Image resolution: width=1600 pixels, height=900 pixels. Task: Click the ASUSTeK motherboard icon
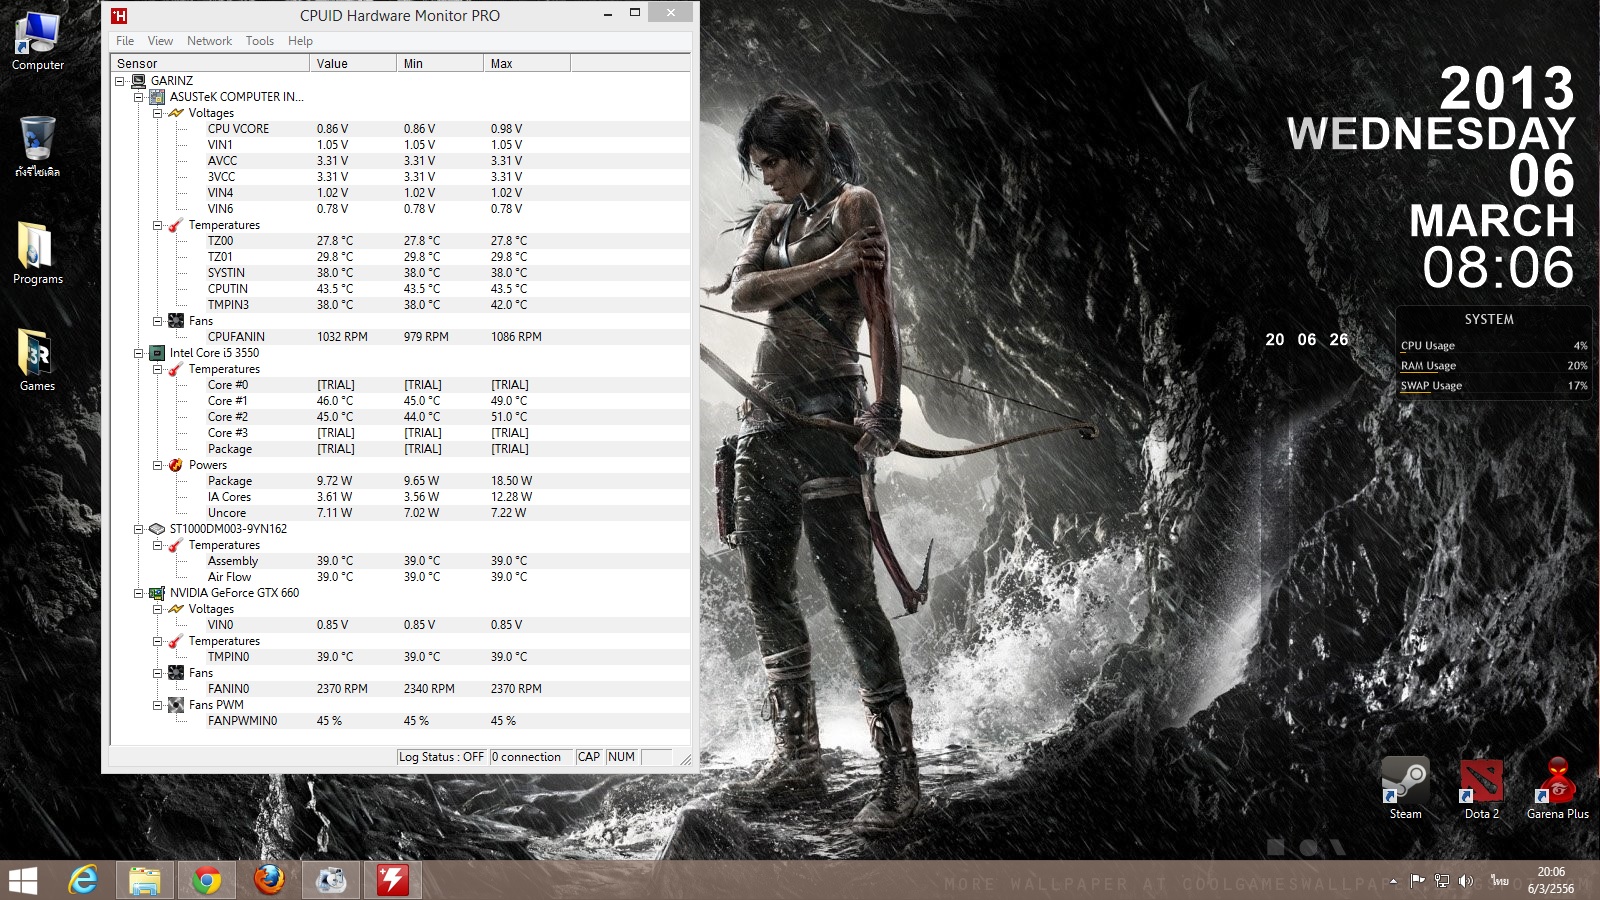[157, 97]
